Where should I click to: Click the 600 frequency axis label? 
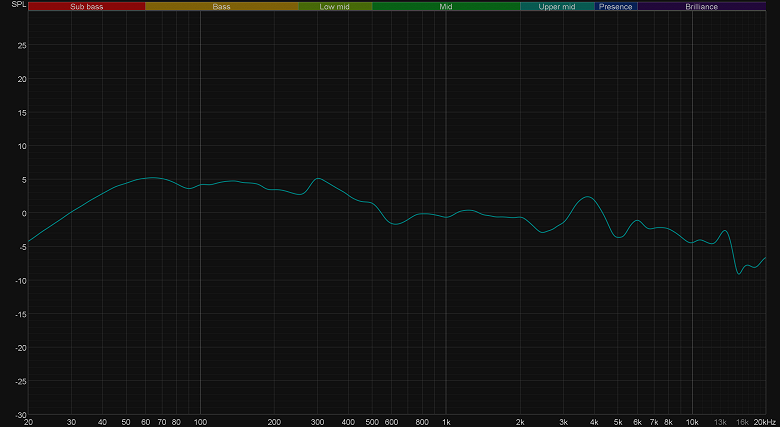[x=391, y=422]
